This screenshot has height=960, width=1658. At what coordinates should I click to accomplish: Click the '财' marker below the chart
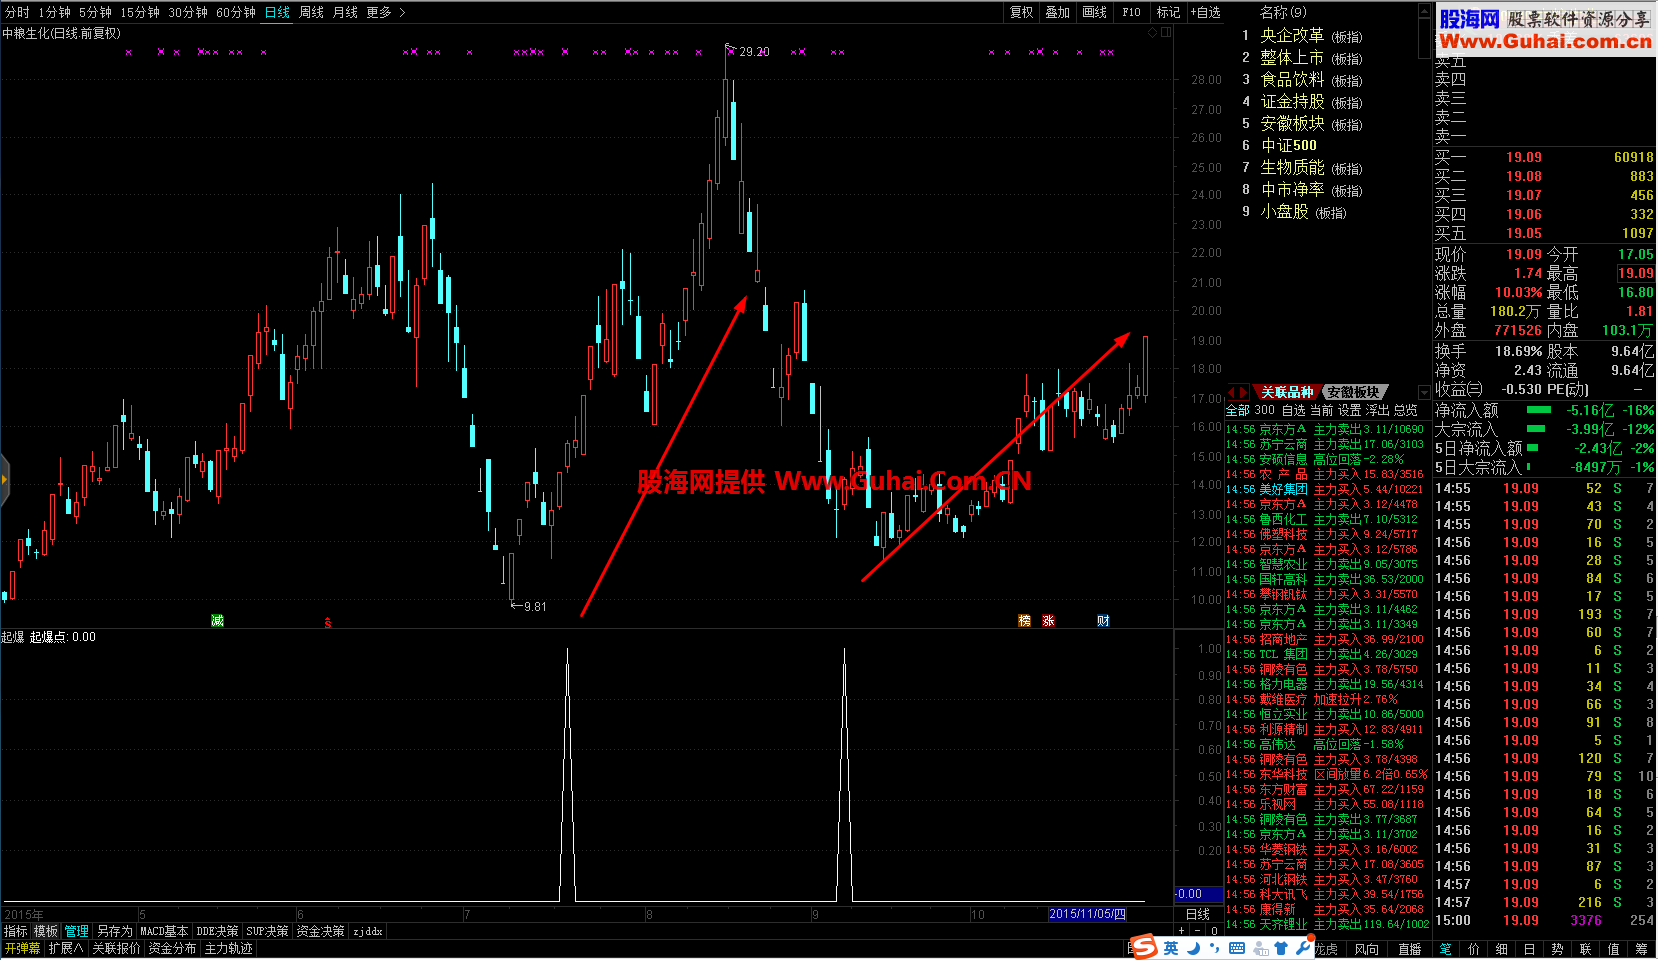[x=1103, y=621]
